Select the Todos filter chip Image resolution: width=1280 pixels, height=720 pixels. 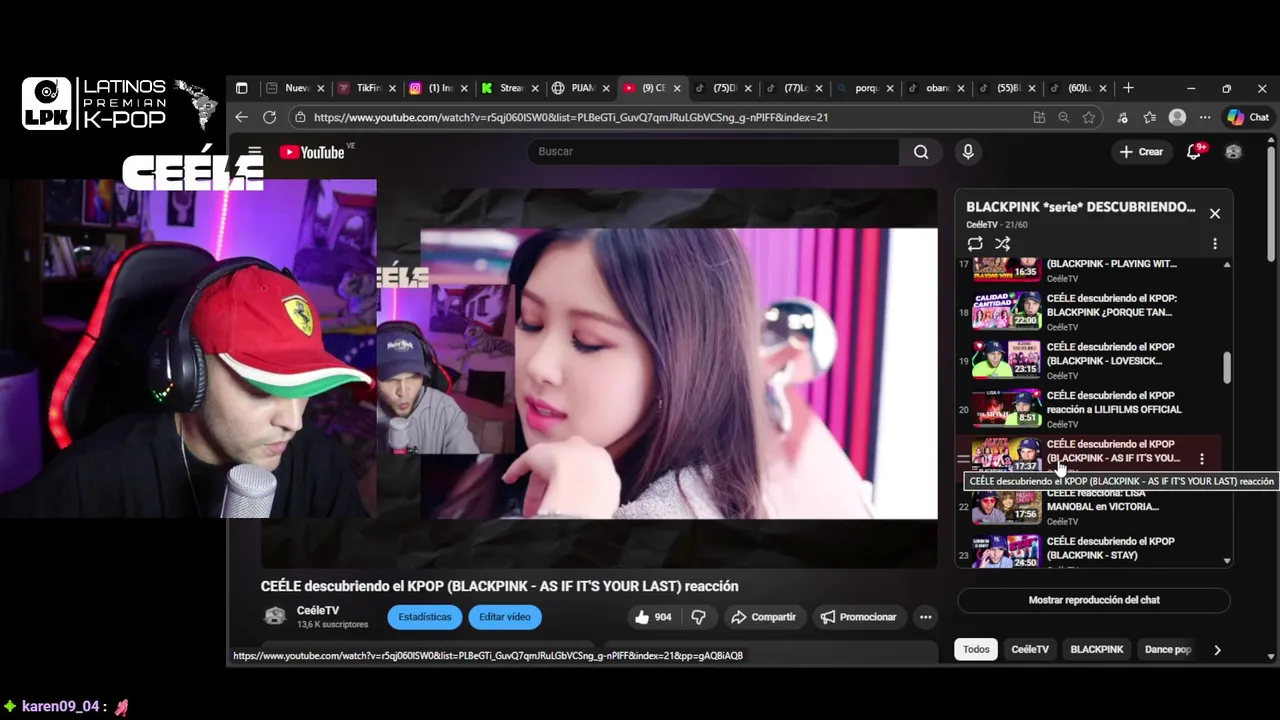(976, 649)
